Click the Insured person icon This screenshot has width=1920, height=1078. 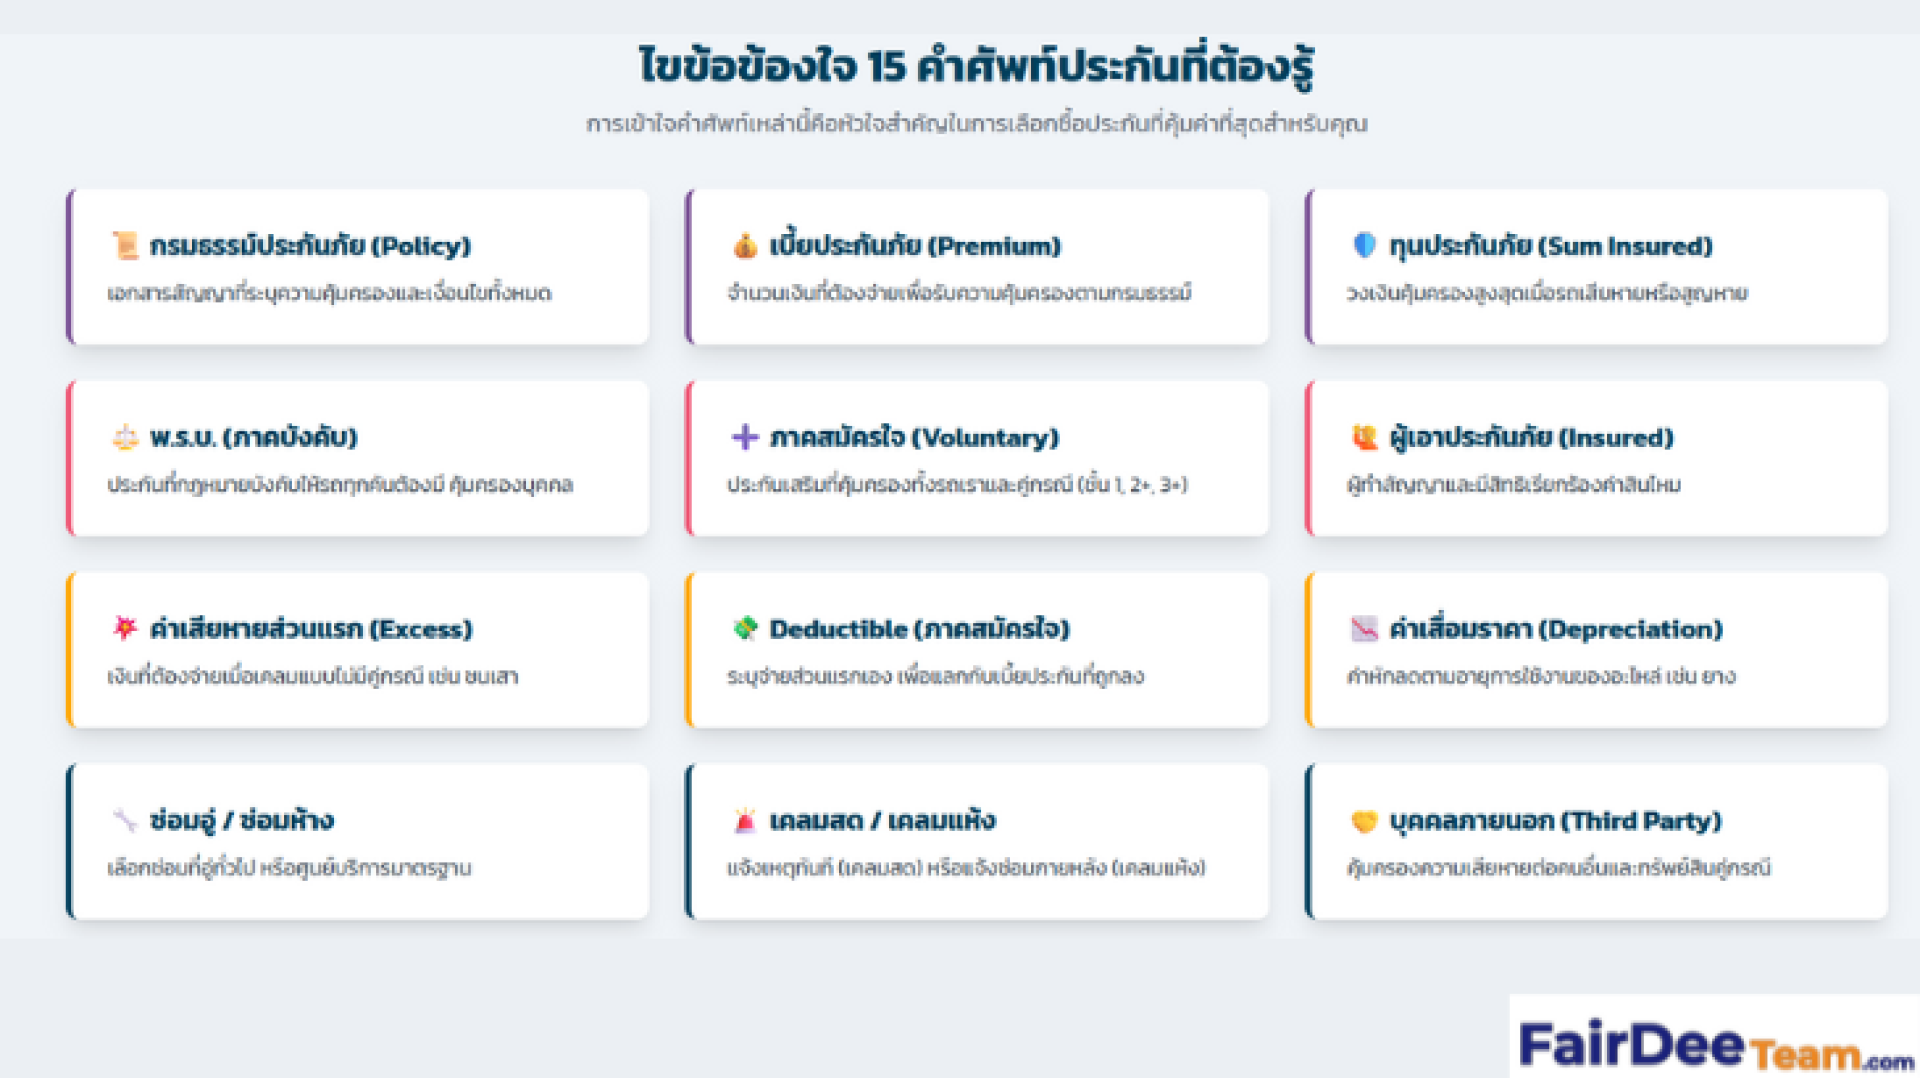(x=1364, y=437)
